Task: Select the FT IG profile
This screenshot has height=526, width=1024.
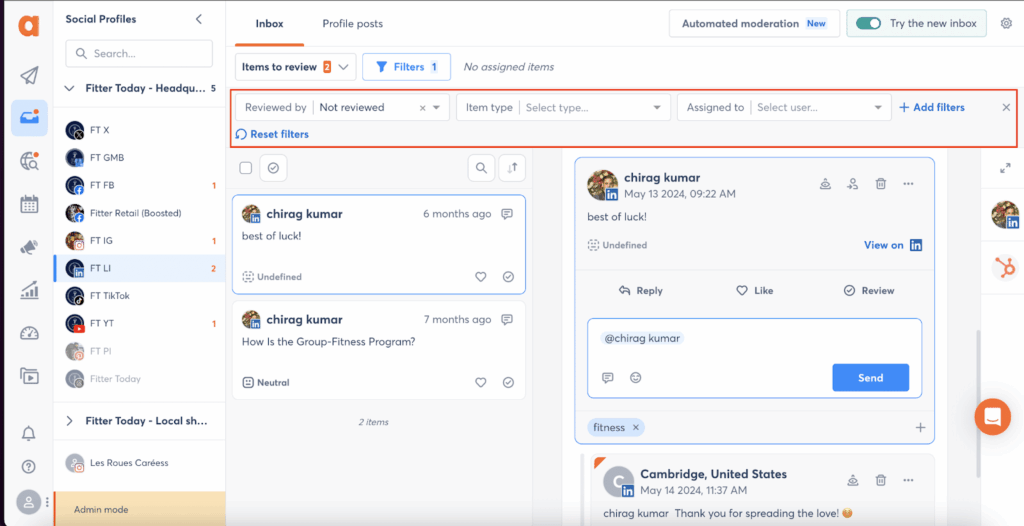Action: click(x=139, y=240)
